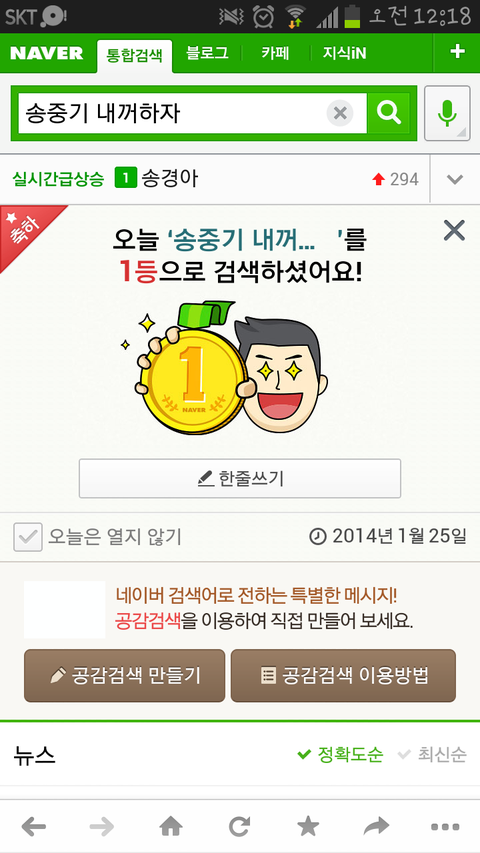The image size is (480, 853).
Task: Click the 공감검색 만들기 button
Action: 125,676
